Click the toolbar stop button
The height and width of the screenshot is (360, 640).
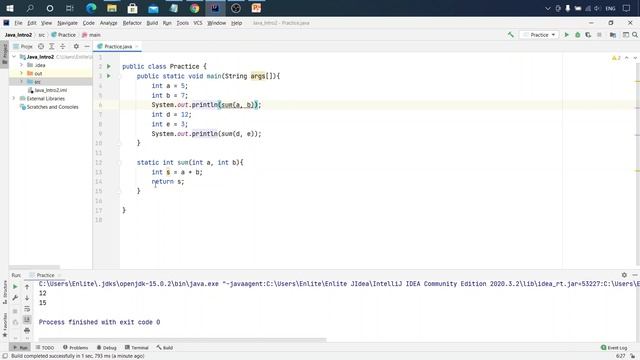click(x=599, y=35)
